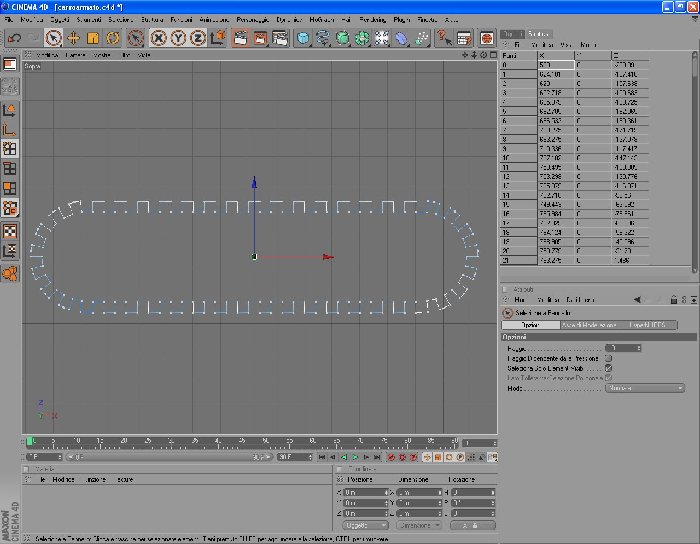The image size is (700, 544).
Task: Open the spline objects icon
Action: 323,38
